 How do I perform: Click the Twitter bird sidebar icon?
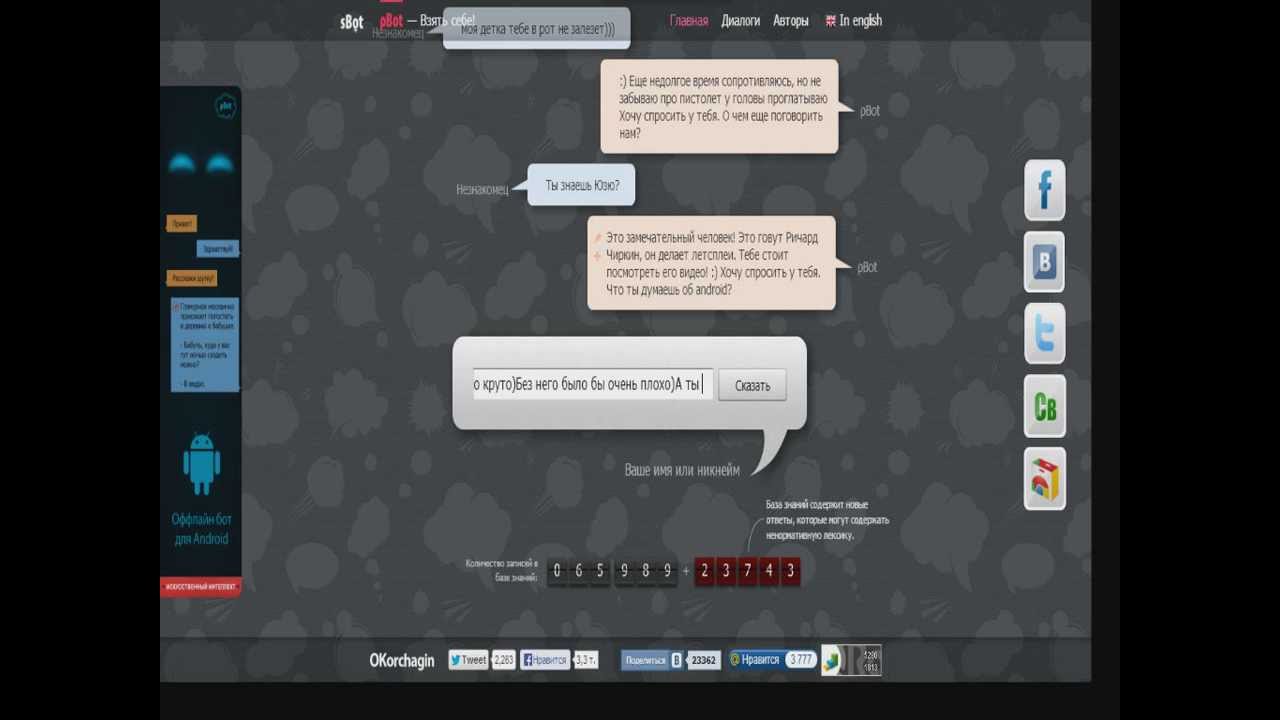tap(1045, 334)
